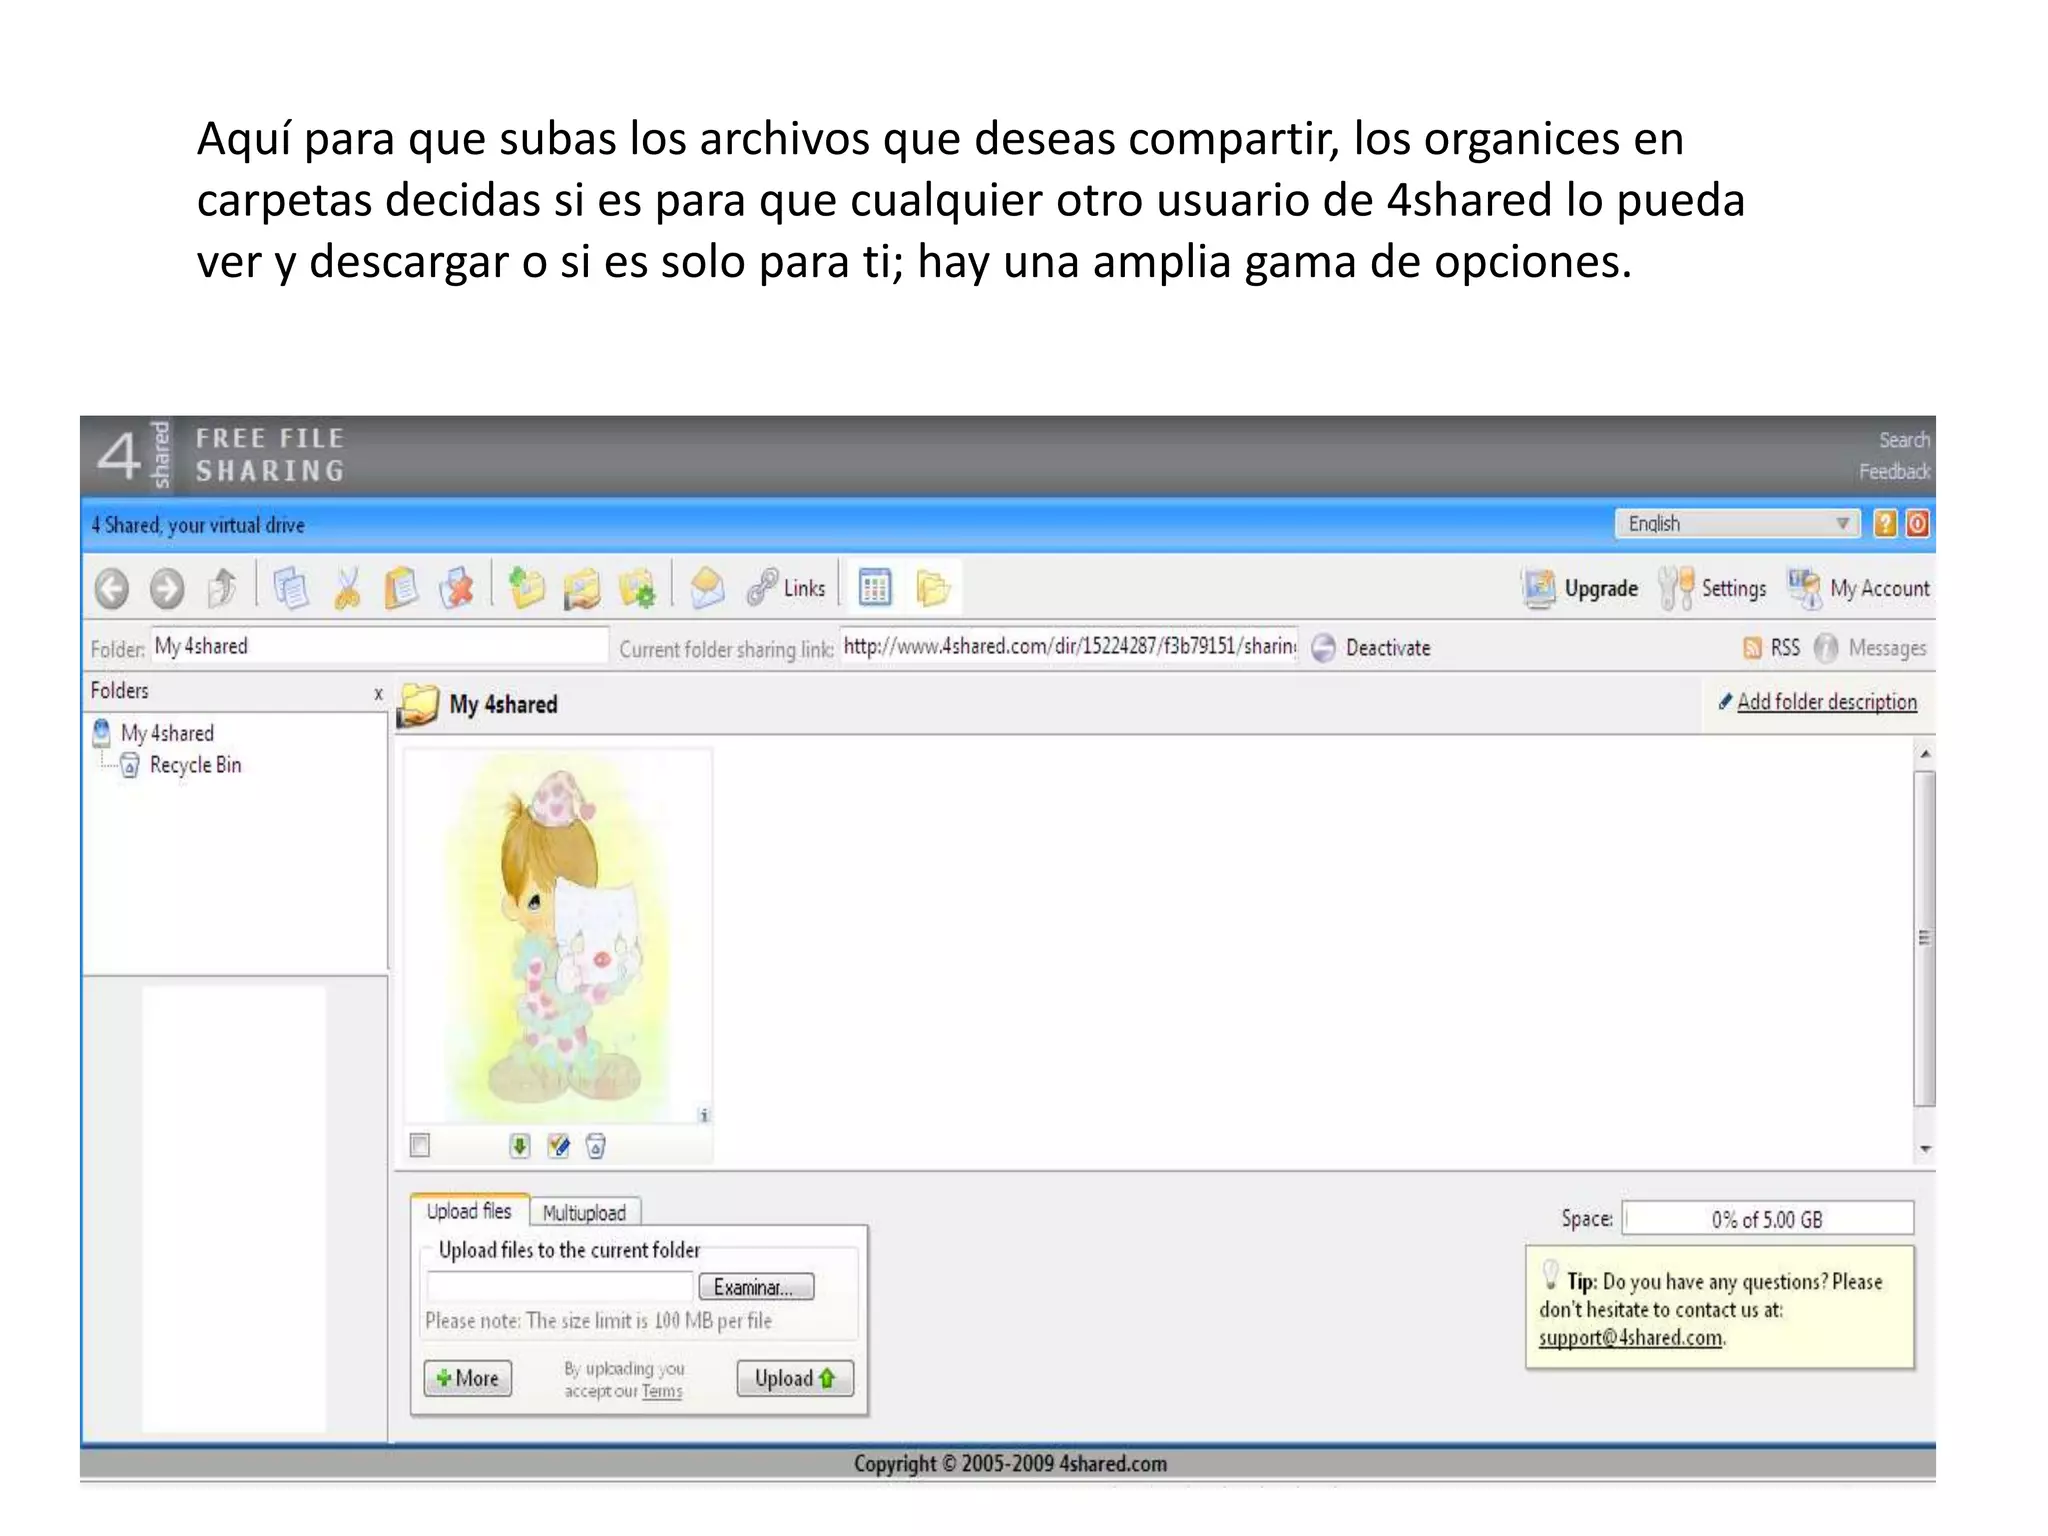Click the Delete red X icon

457,588
